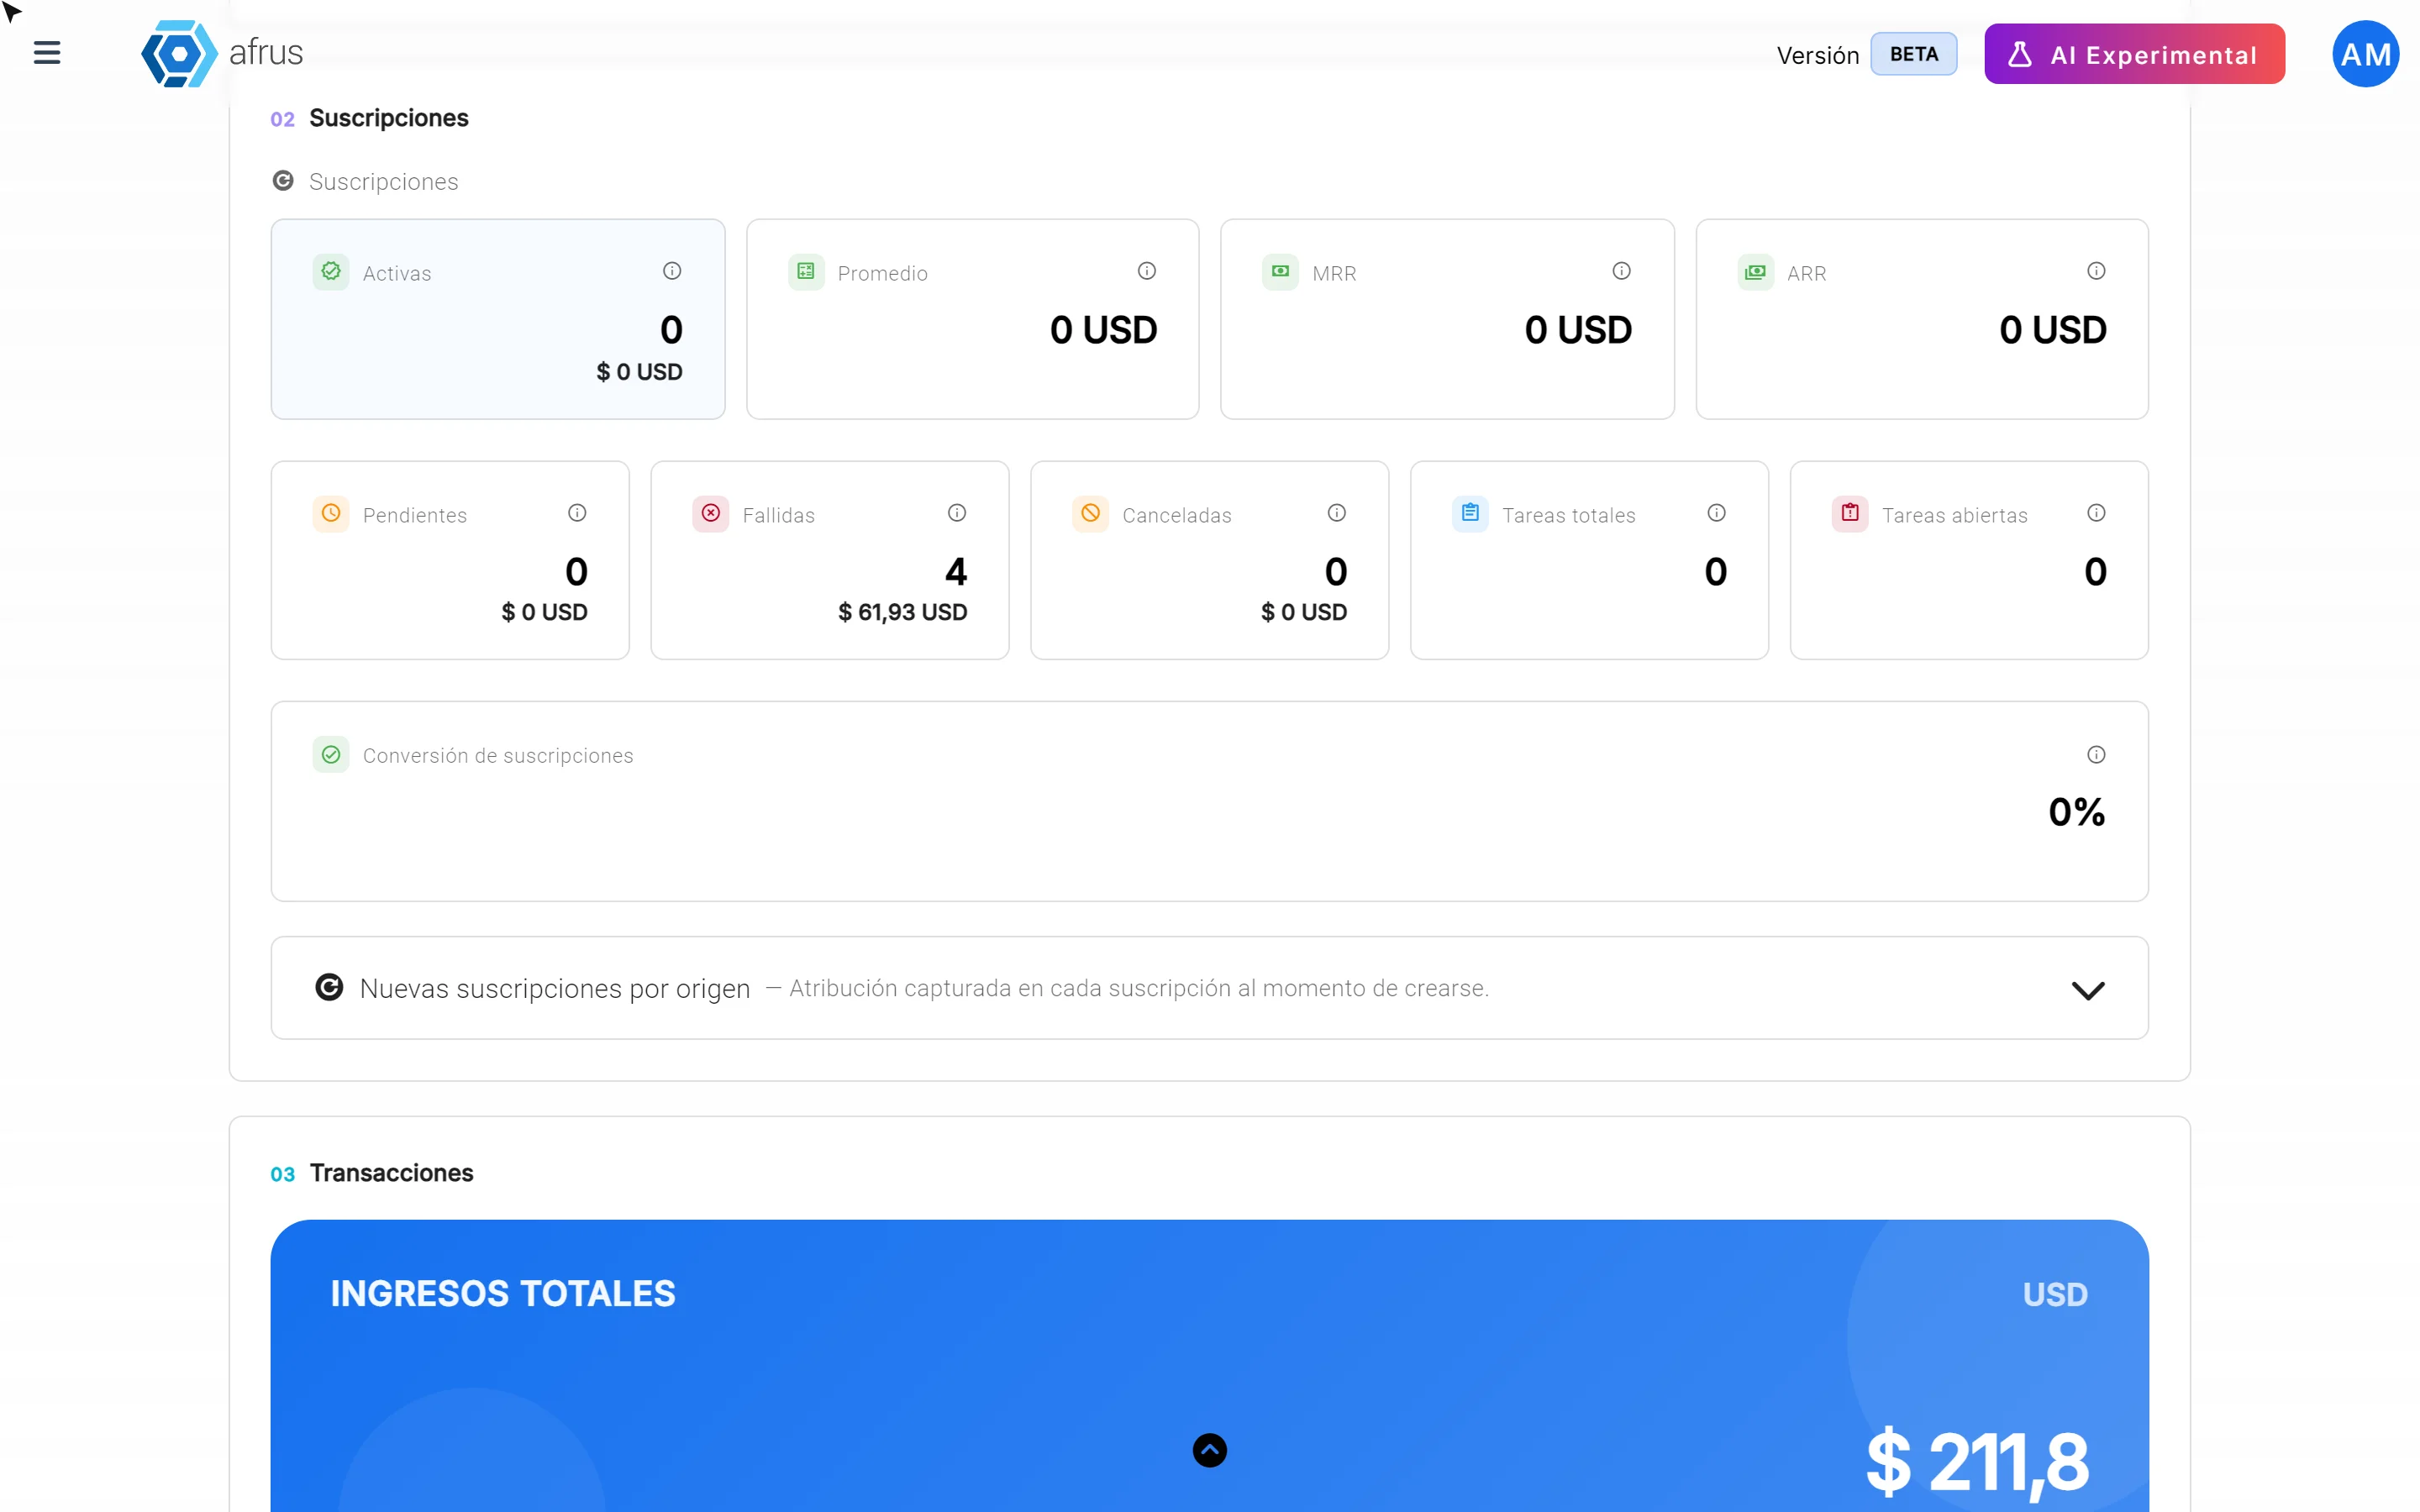Show info tooltip for Canceladas card
2420x1512 pixels.
(x=1337, y=513)
